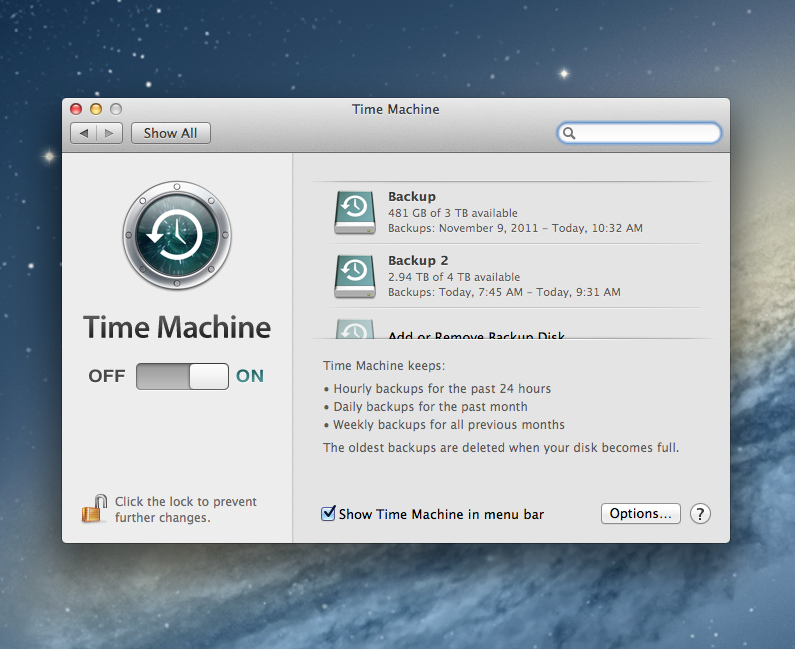This screenshot has width=795, height=649.
Task: Click Show All preferences button
Action: click(x=170, y=133)
